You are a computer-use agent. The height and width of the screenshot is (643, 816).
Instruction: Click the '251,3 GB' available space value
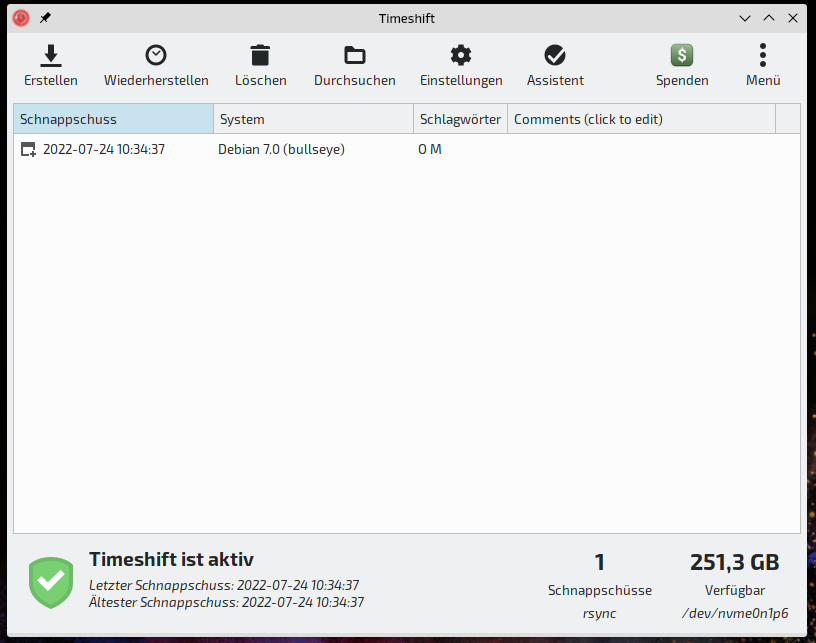(734, 562)
